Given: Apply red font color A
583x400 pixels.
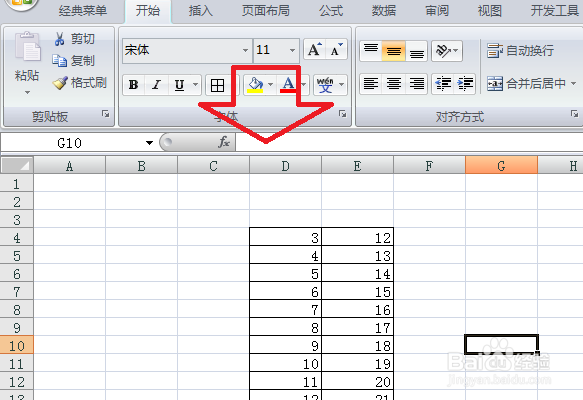Looking at the screenshot, I should click(x=288, y=85).
